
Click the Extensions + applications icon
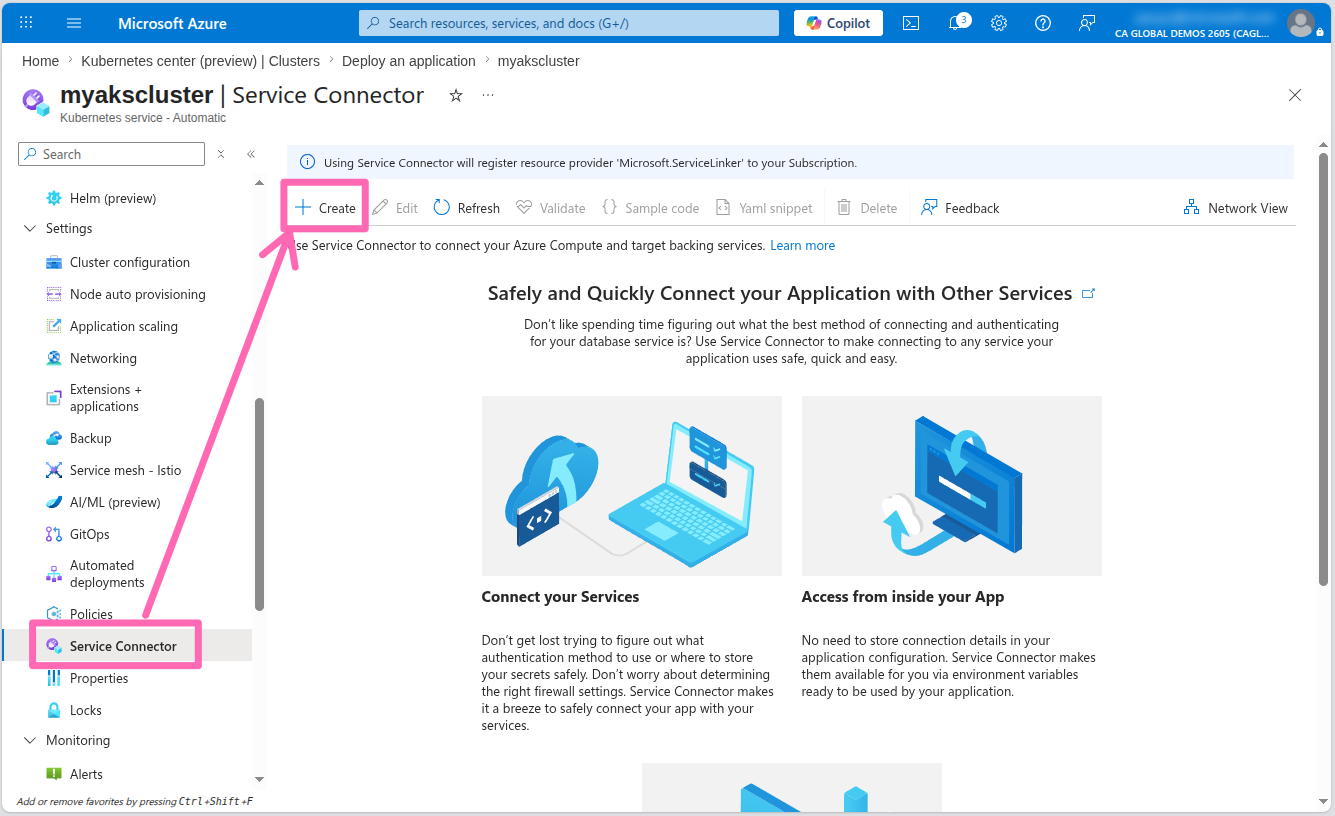click(x=54, y=398)
